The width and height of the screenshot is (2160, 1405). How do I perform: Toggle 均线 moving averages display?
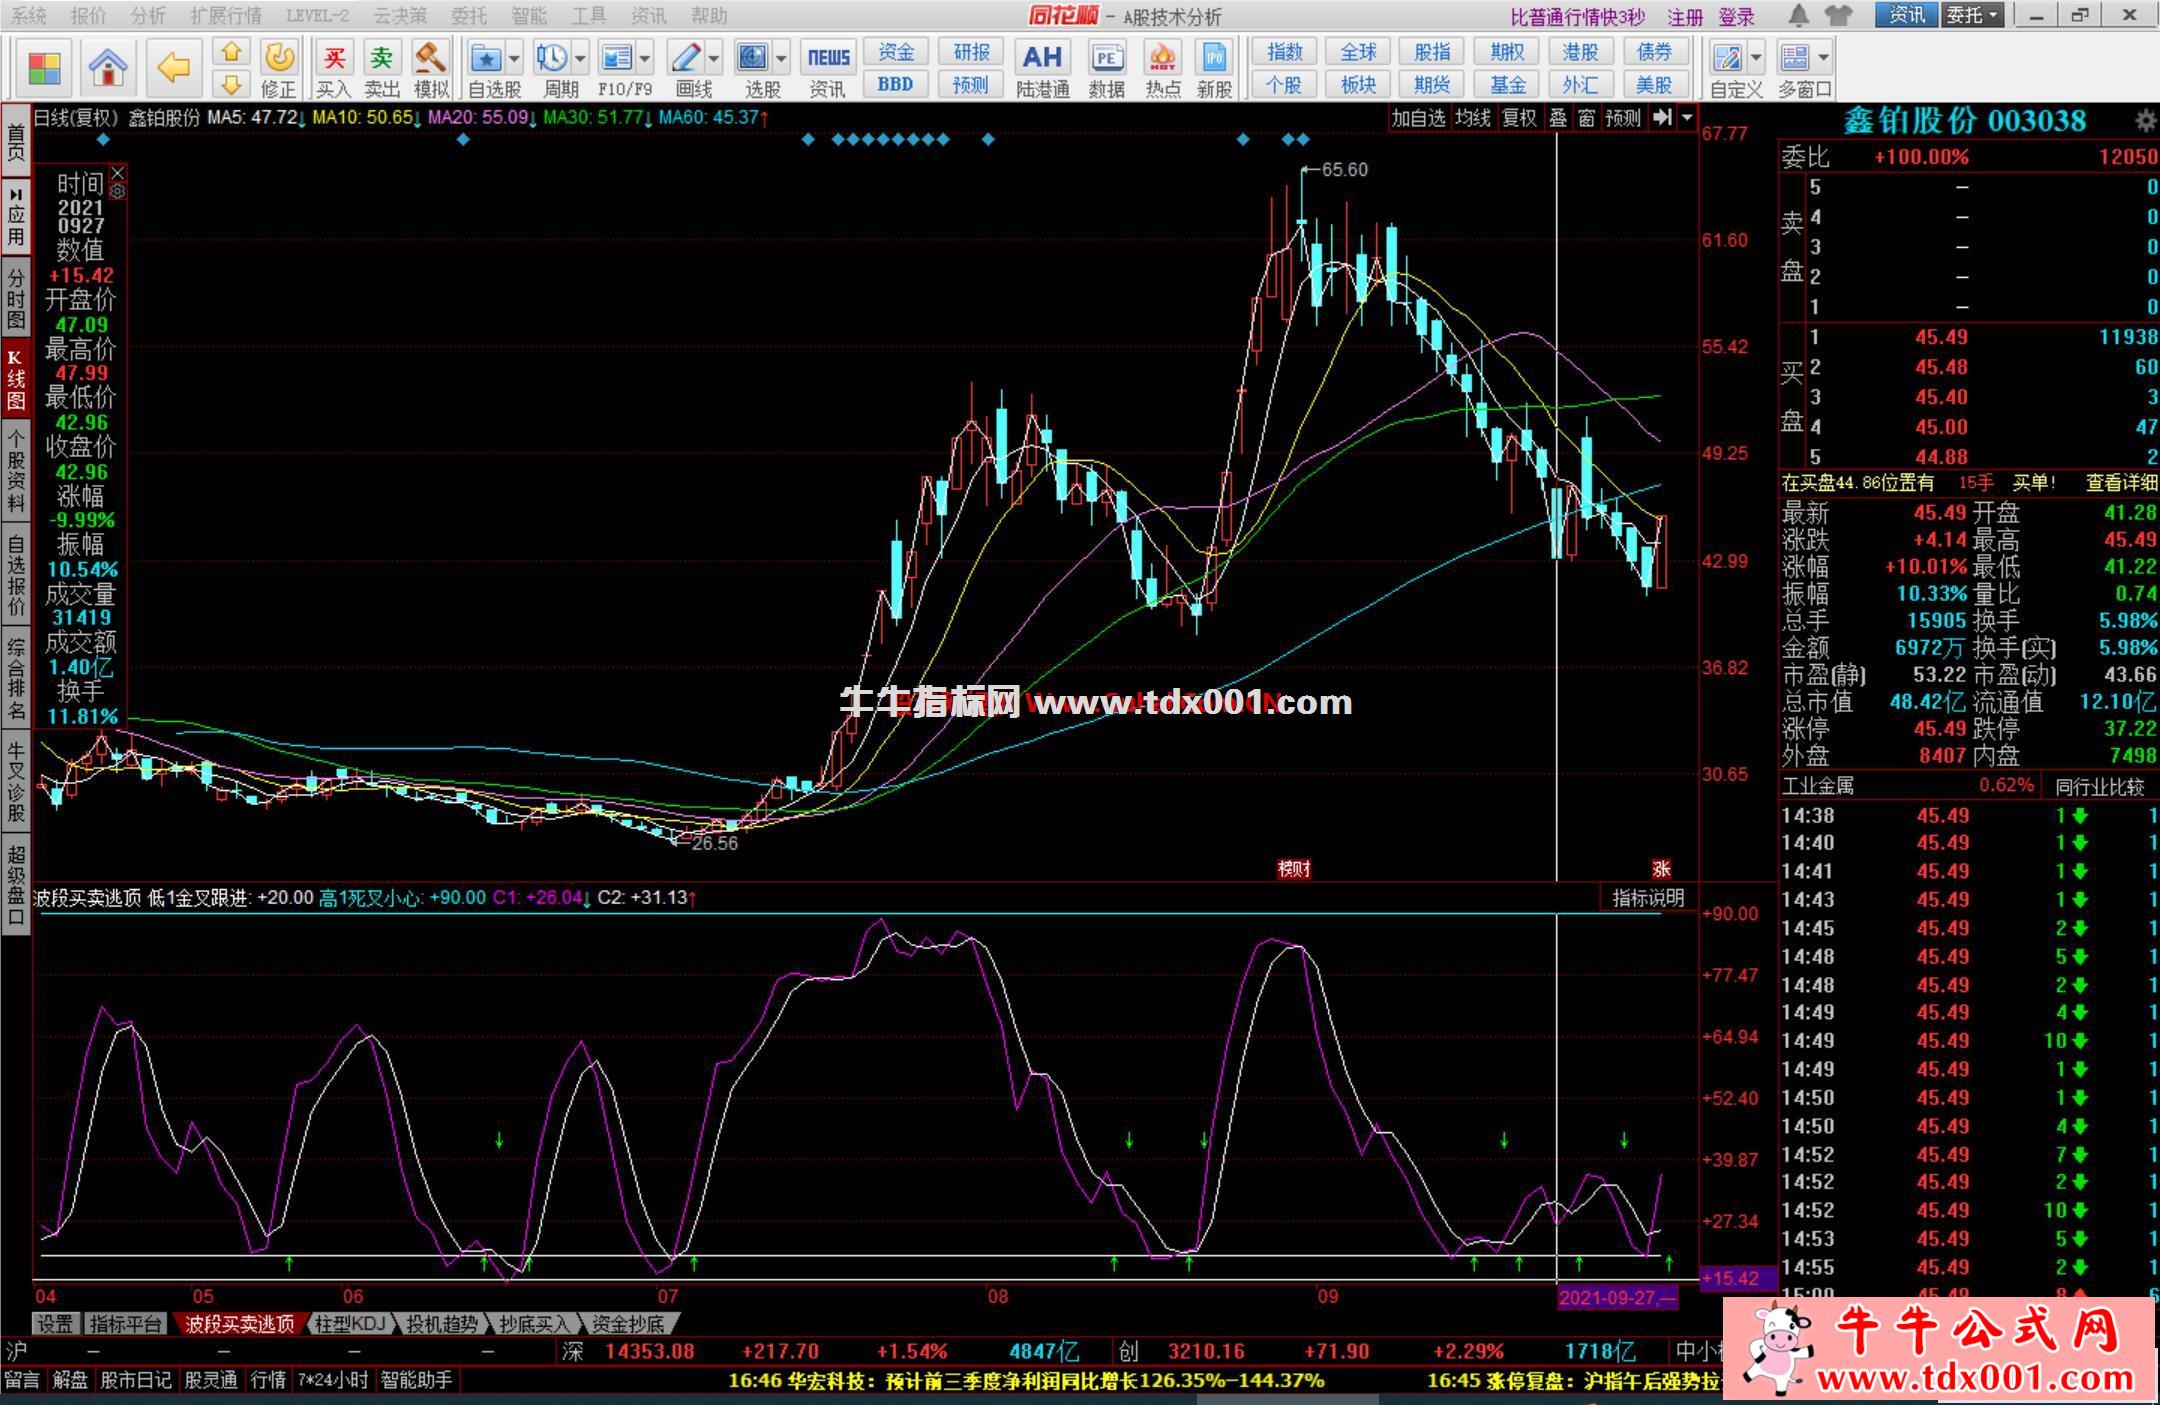pyautogui.click(x=1473, y=118)
